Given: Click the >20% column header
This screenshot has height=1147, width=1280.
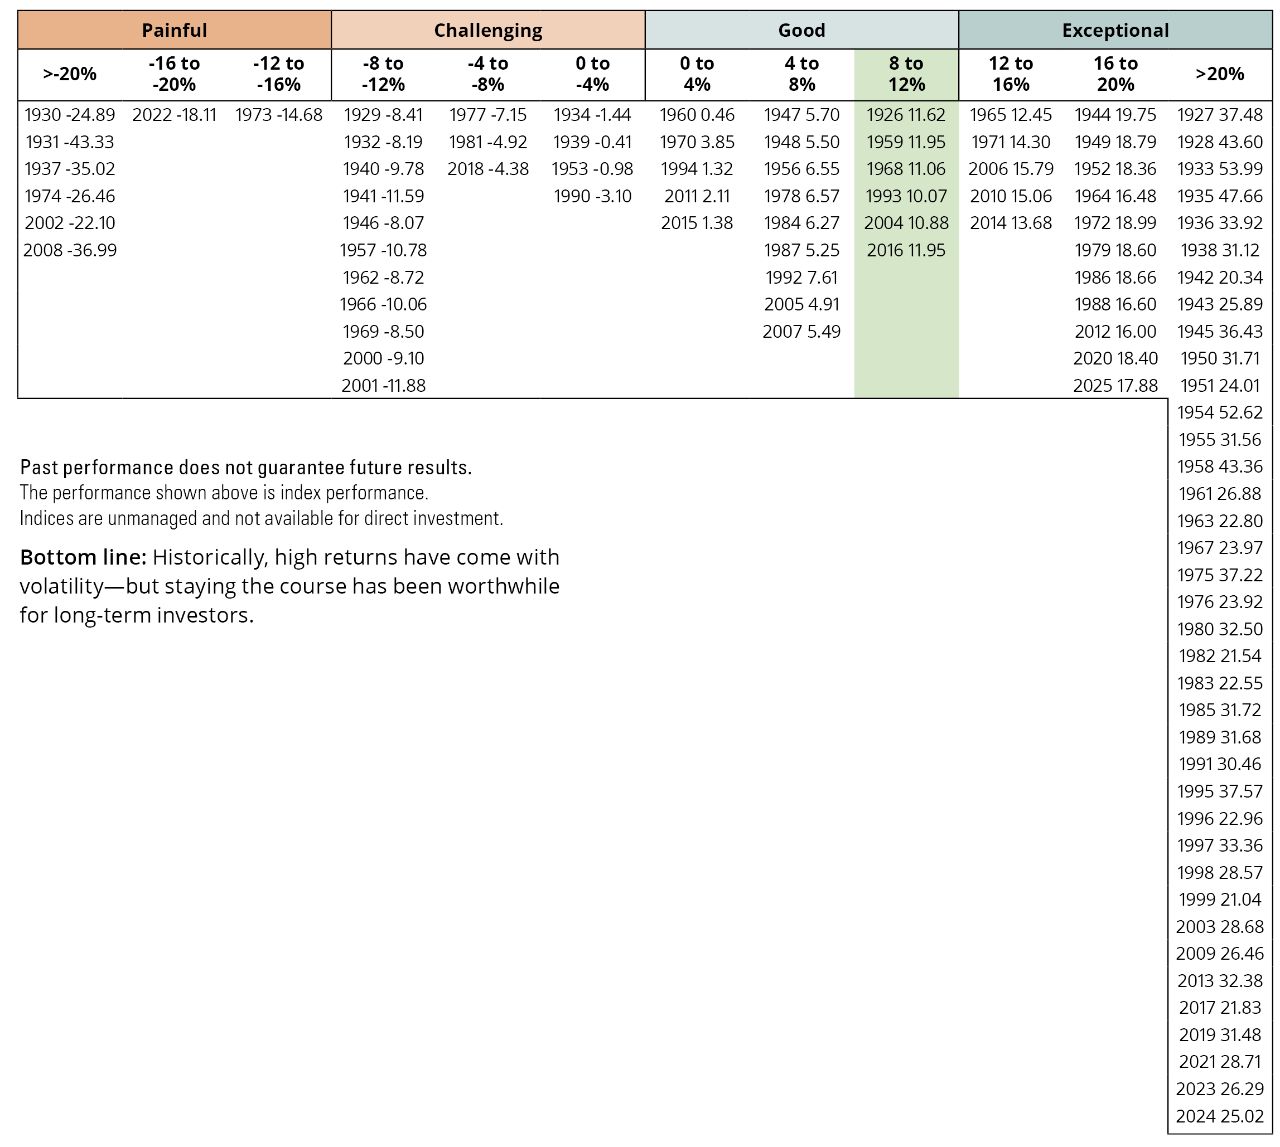Looking at the screenshot, I should pos(1220,74).
